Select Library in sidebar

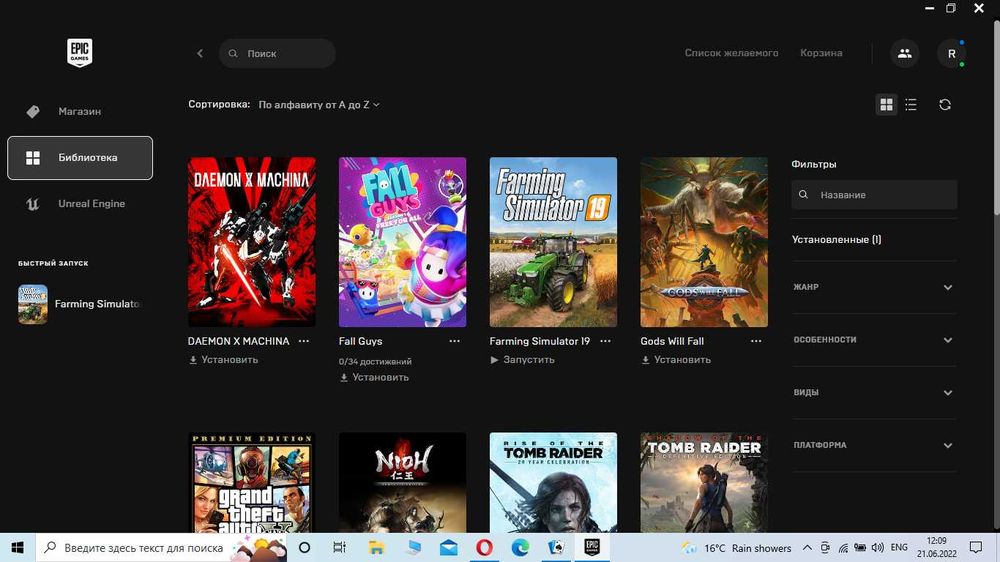tap(80, 158)
